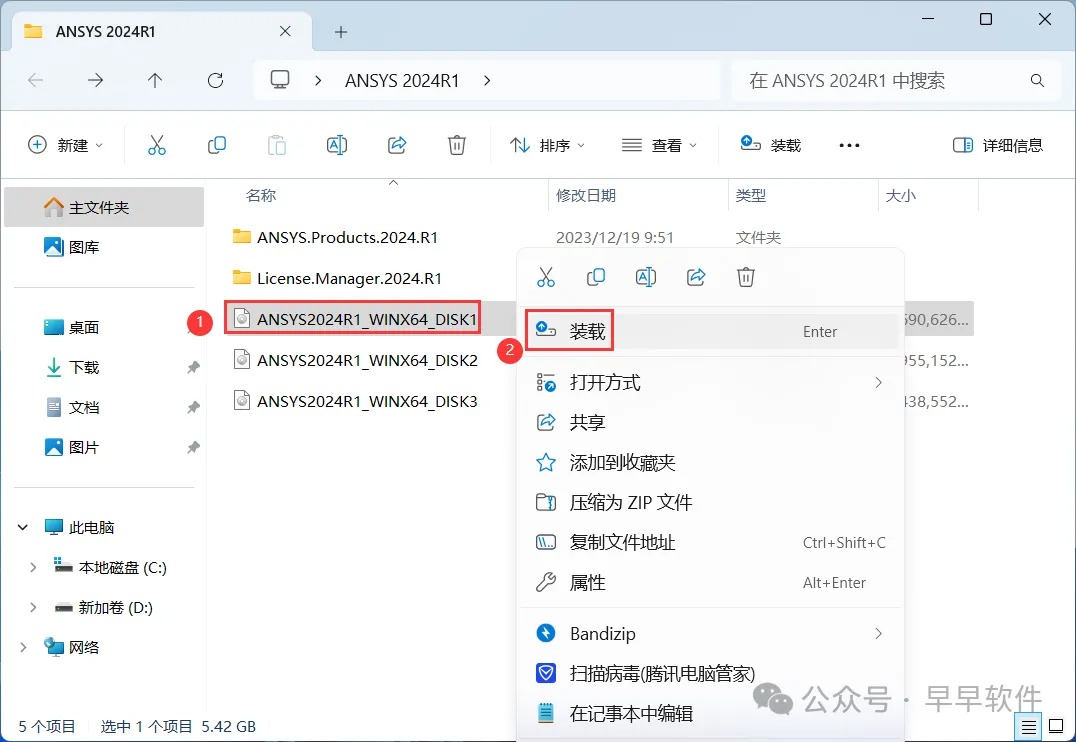Click the Delete trash icon in the toolbar
Image resolution: width=1076 pixels, height=742 pixels.
coord(457,145)
